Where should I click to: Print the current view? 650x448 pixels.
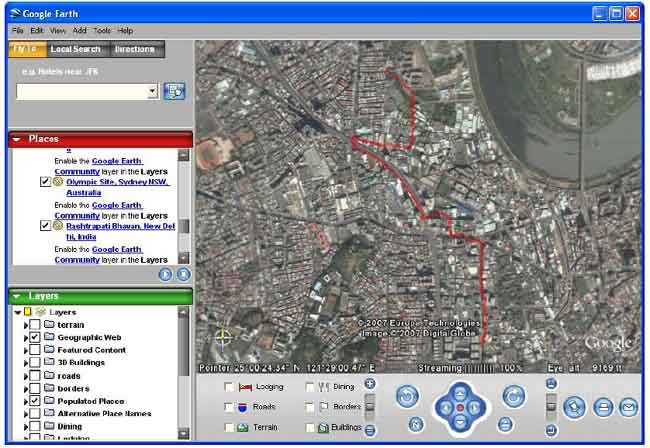(x=603, y=408)
